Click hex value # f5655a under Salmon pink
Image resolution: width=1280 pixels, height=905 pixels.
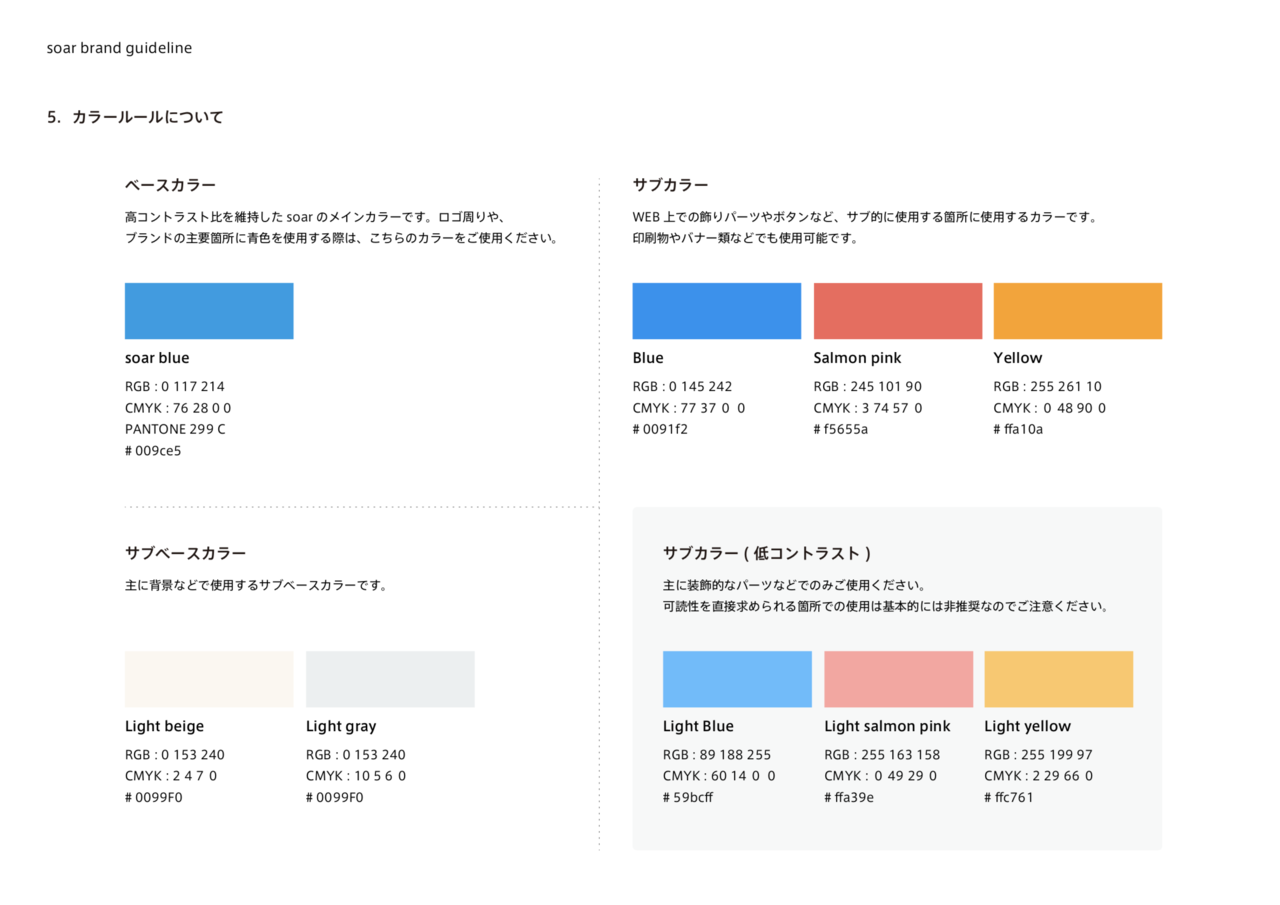pos(840,430)
